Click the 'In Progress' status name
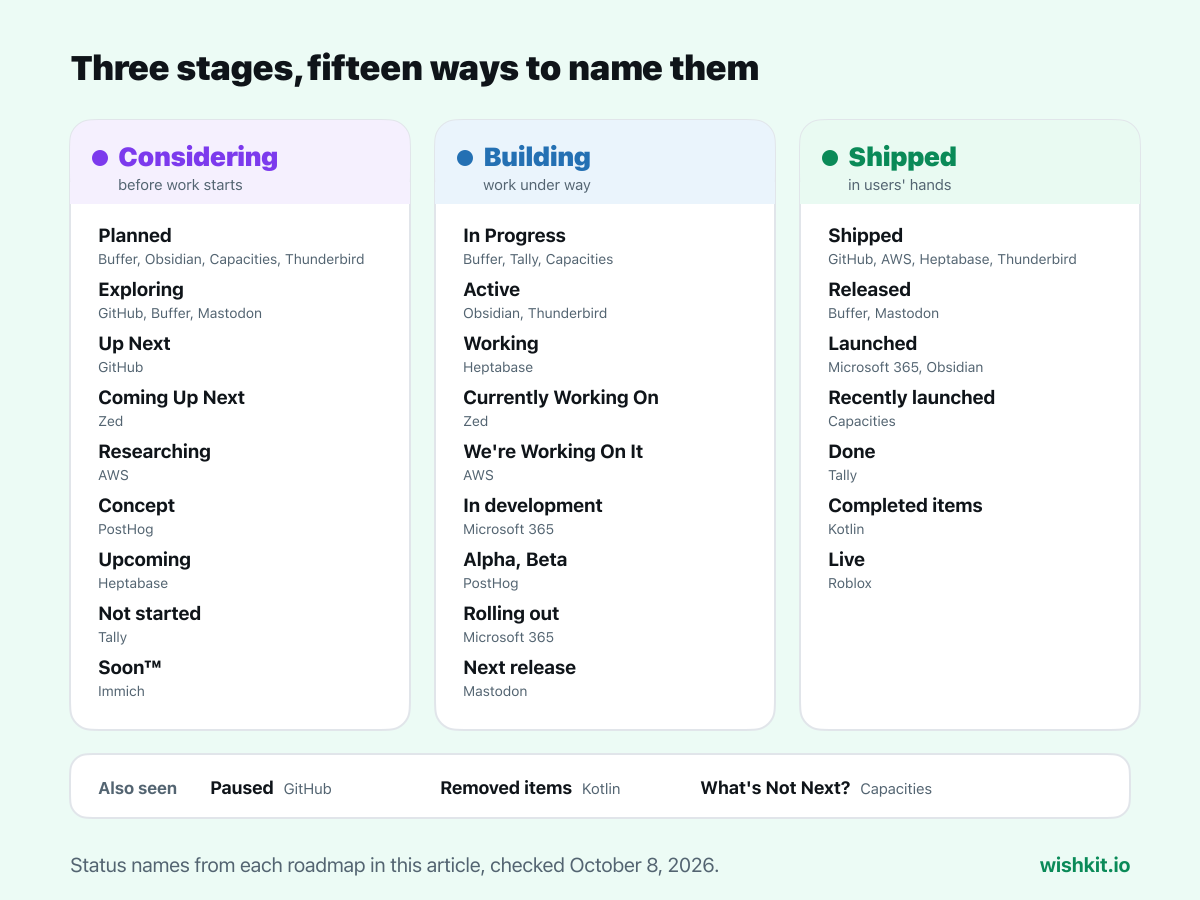The height and width of the screenshot is (900, 1200). (514, 236)
